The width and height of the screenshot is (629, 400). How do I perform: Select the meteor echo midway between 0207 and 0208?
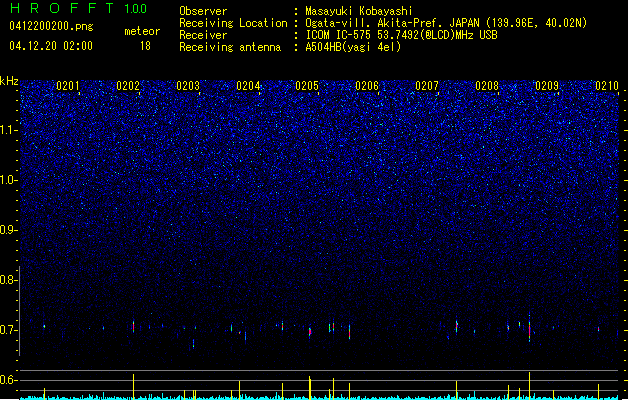(x=457, y=326)
